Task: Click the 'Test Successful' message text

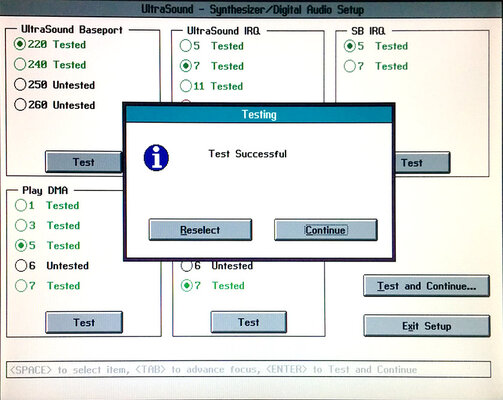Action: tap(247, 154)
